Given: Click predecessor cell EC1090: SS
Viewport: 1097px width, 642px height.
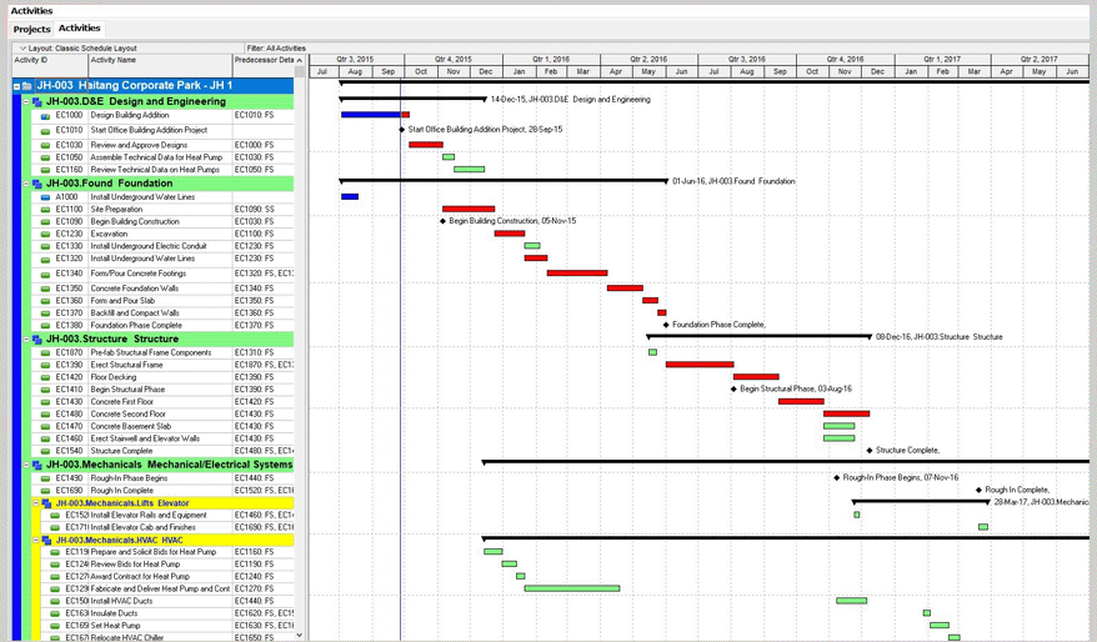Looking at the screenshot, I should (254, 209).
